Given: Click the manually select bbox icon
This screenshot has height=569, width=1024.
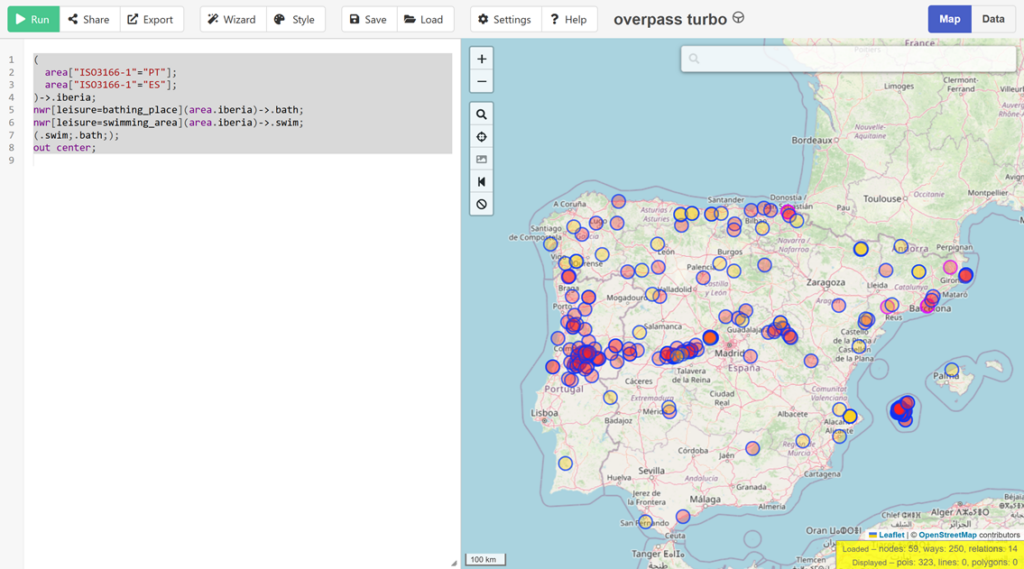Looking at the screenshot, I should point(482,159).
